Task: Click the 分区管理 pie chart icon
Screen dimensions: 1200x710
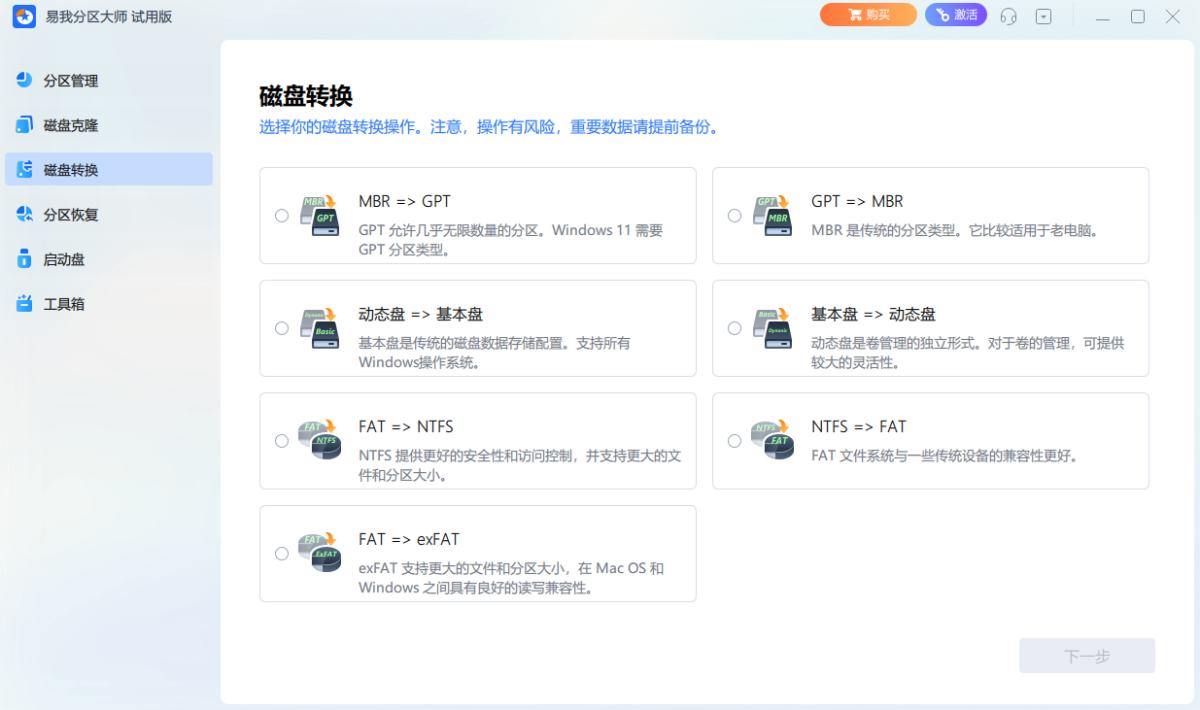Action: point(25,80)
